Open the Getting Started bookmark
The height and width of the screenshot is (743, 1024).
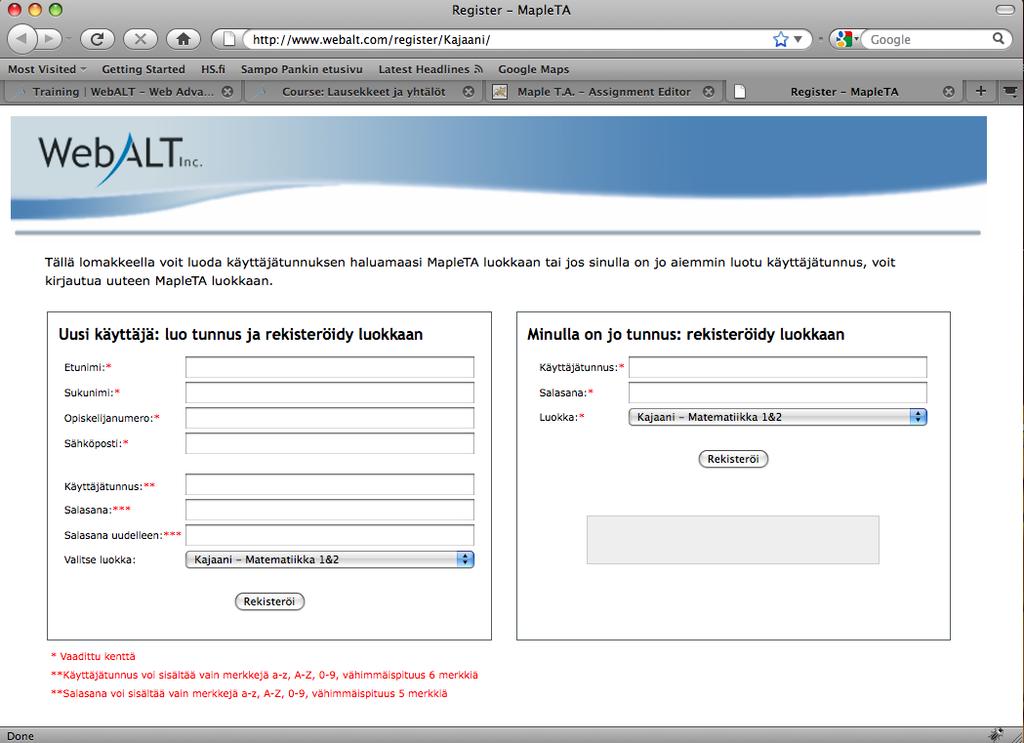point(143,69)
